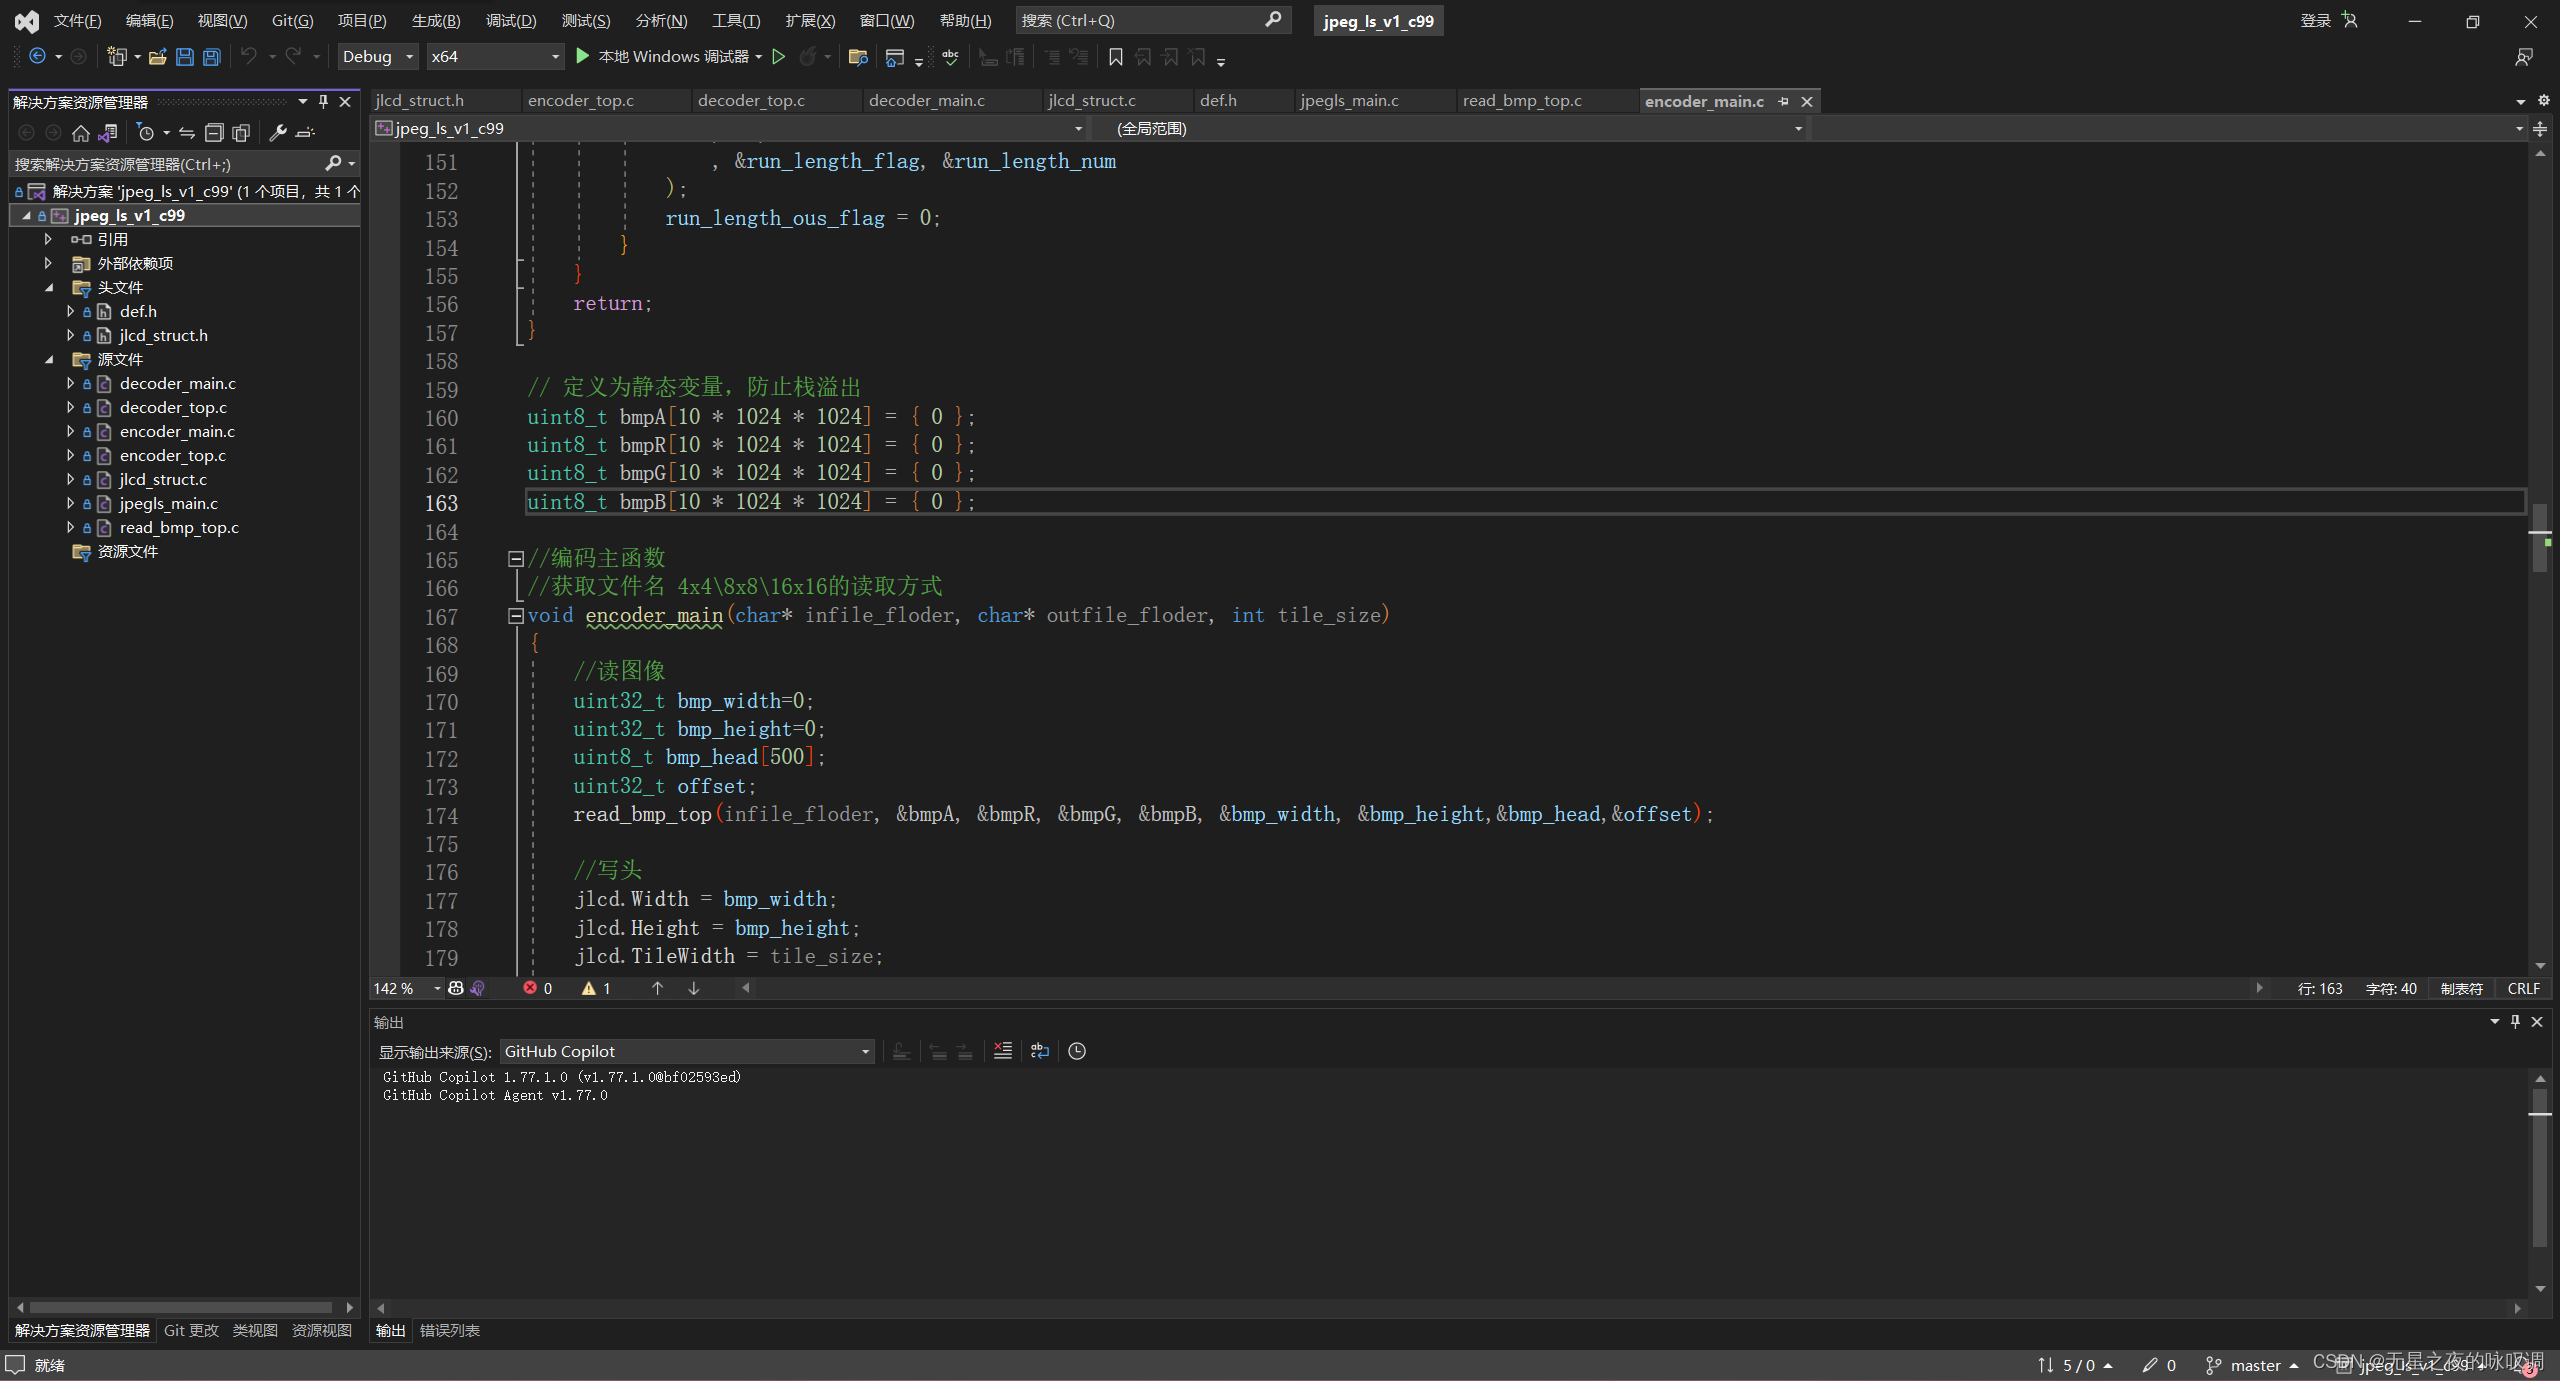
Task: Open the New Project toolbar icon
Action: (x=118, y=57)
